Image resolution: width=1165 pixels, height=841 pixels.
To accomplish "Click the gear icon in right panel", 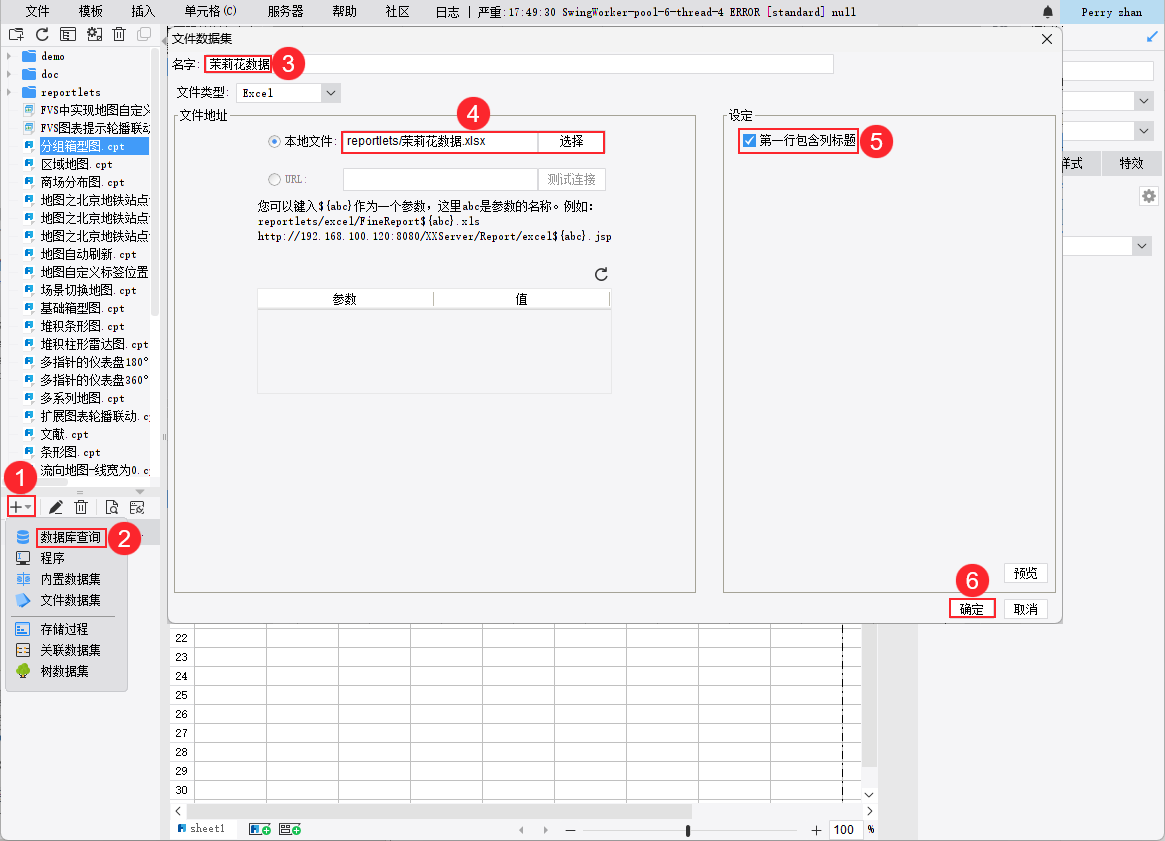I will coord(1149,196).
